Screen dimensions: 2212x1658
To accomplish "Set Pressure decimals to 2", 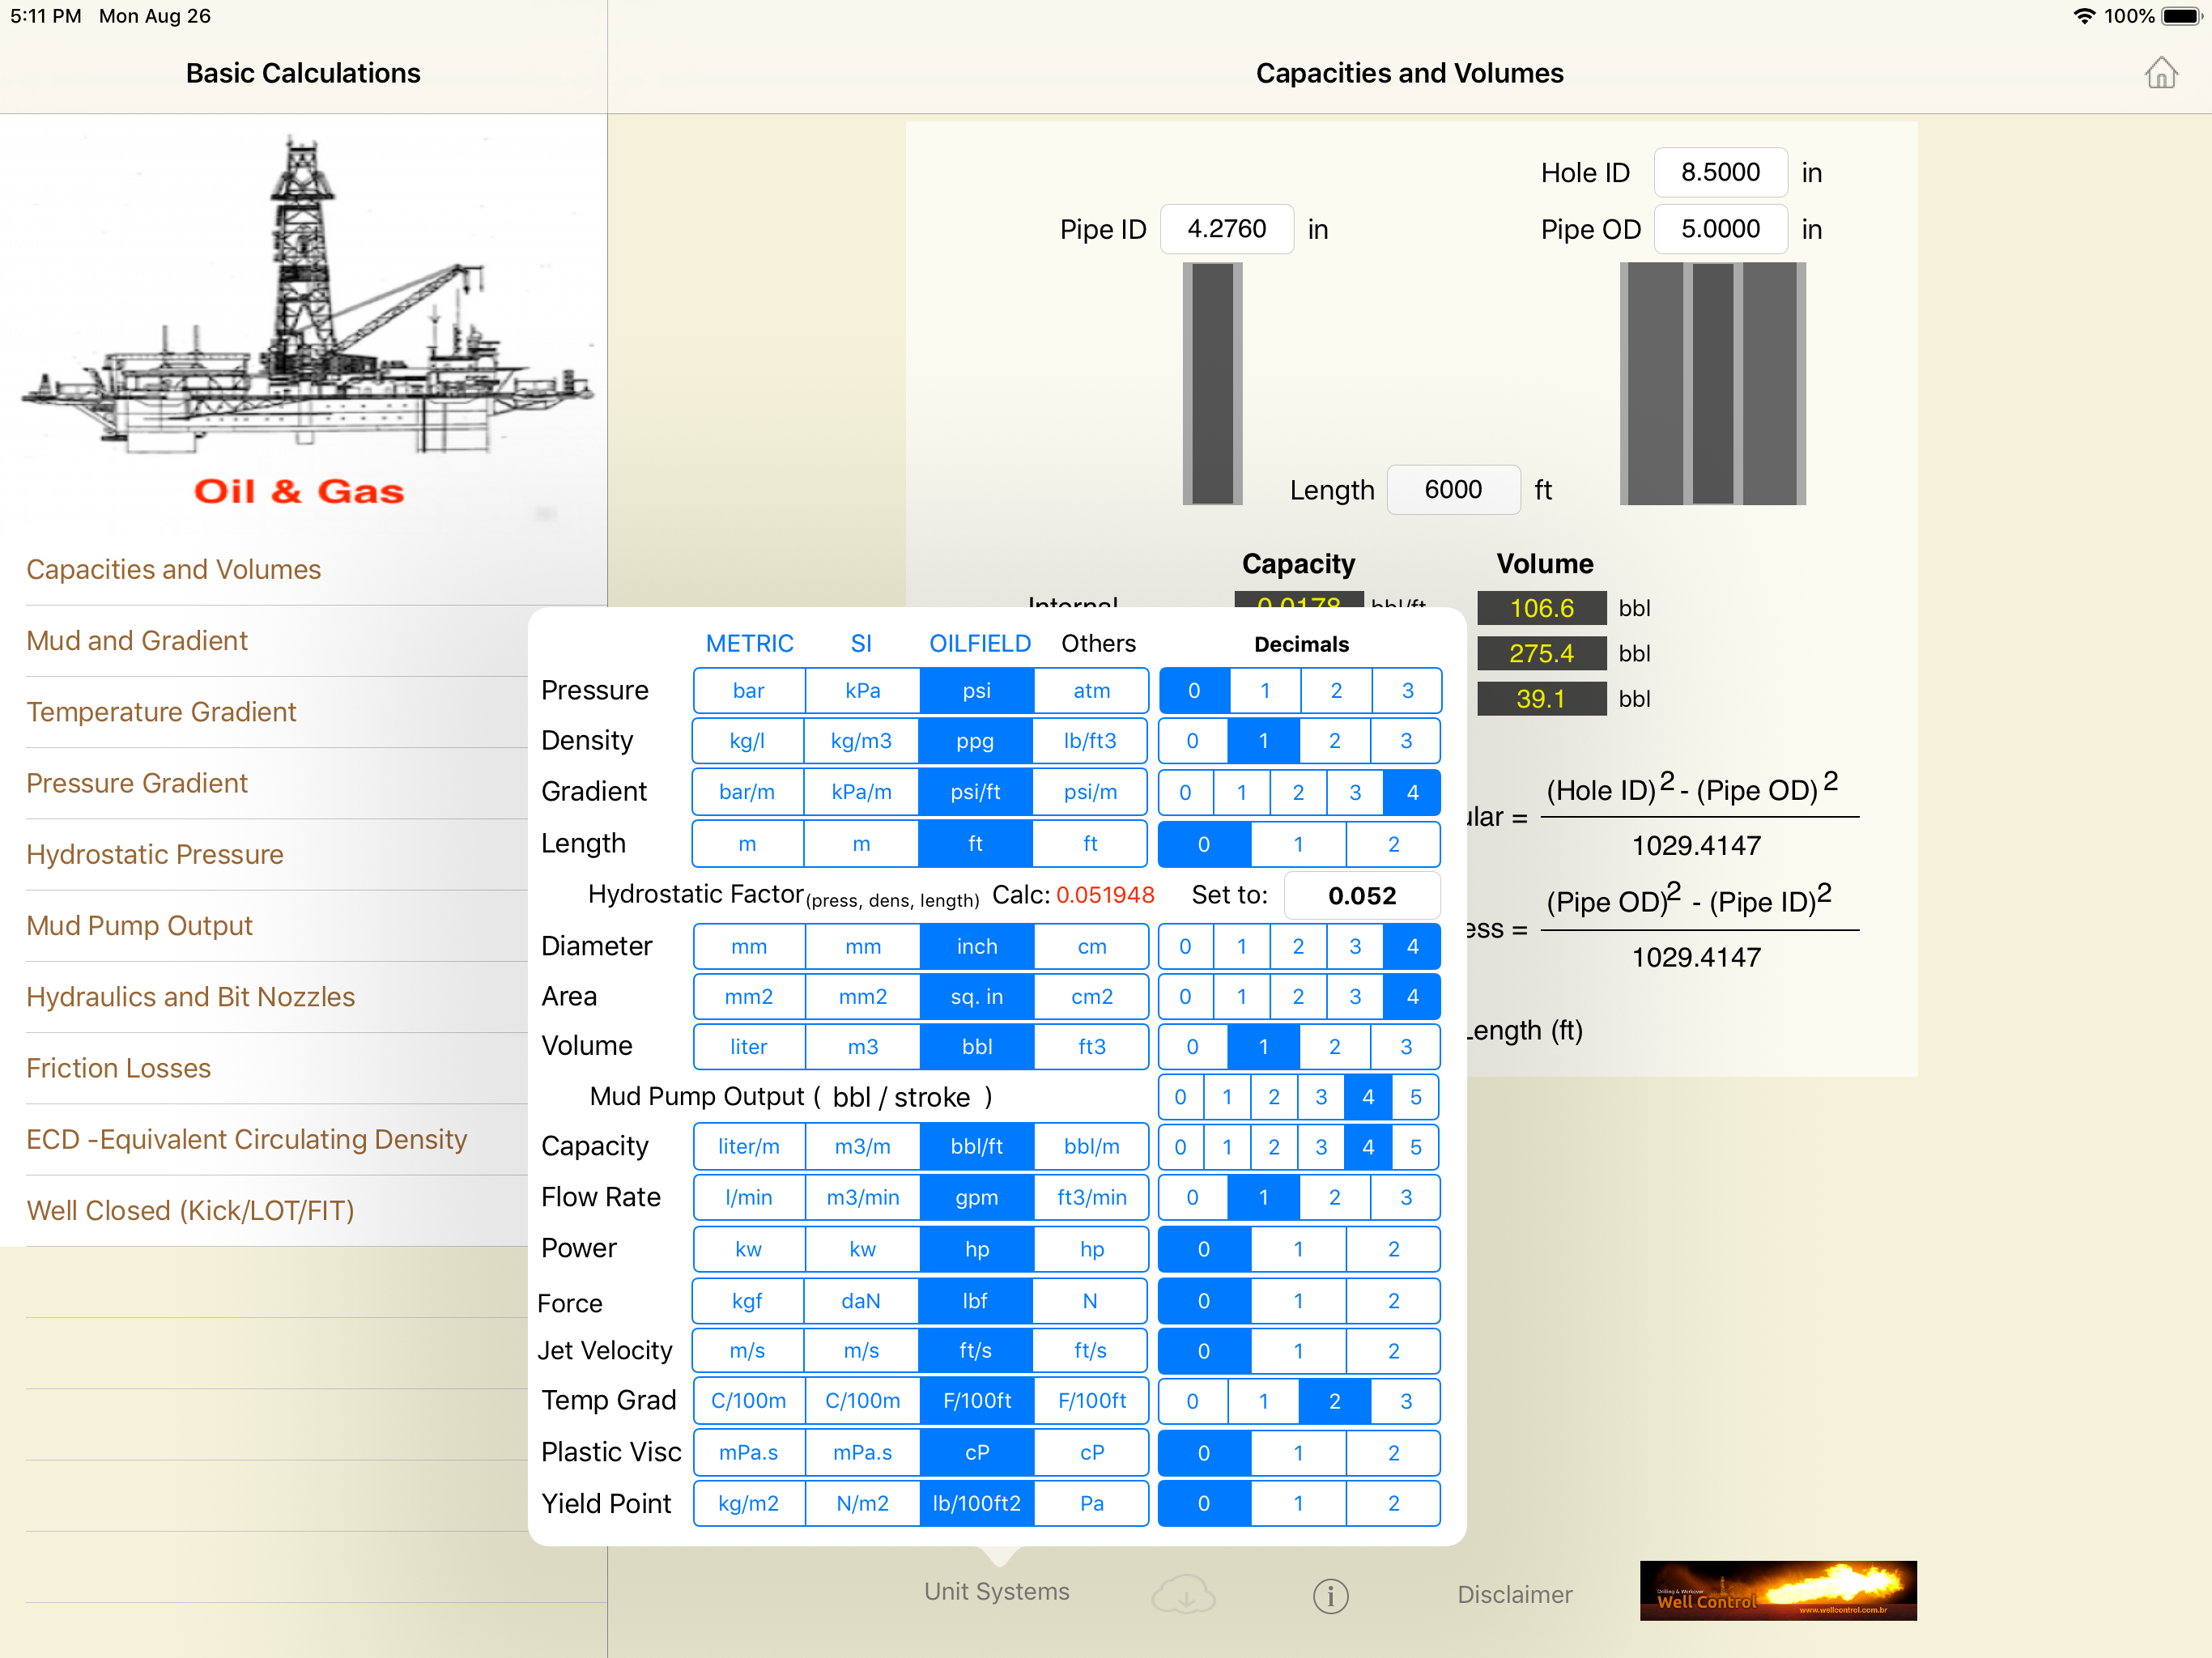I will [x=1336, y=691].
